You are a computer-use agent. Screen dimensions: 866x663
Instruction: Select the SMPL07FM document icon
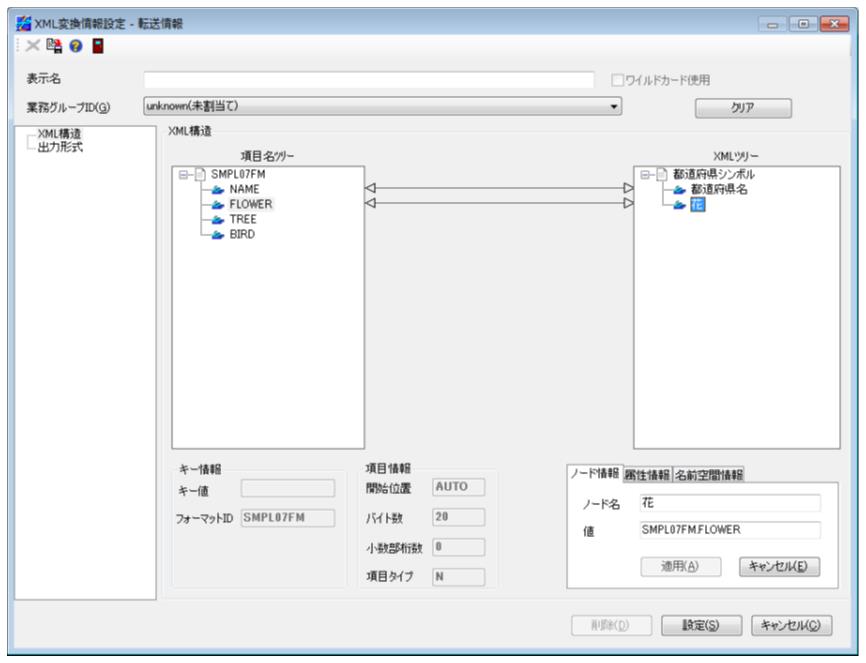tap(199, 175)
